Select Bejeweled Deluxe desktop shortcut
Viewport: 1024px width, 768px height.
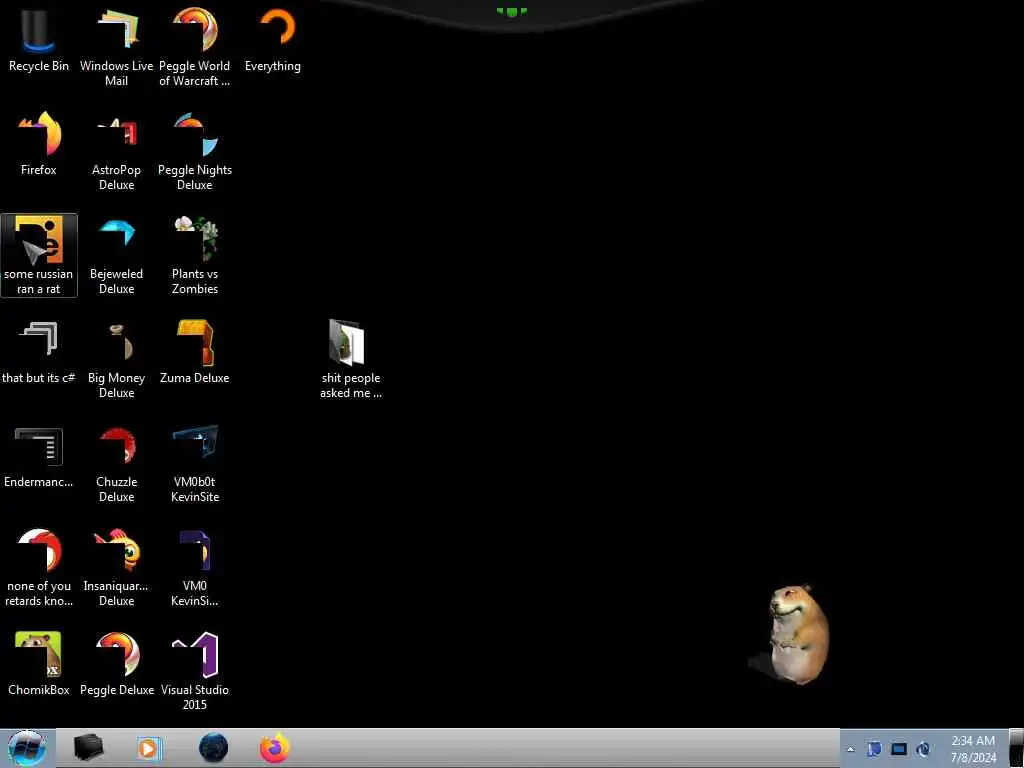[x=116, y=255]
